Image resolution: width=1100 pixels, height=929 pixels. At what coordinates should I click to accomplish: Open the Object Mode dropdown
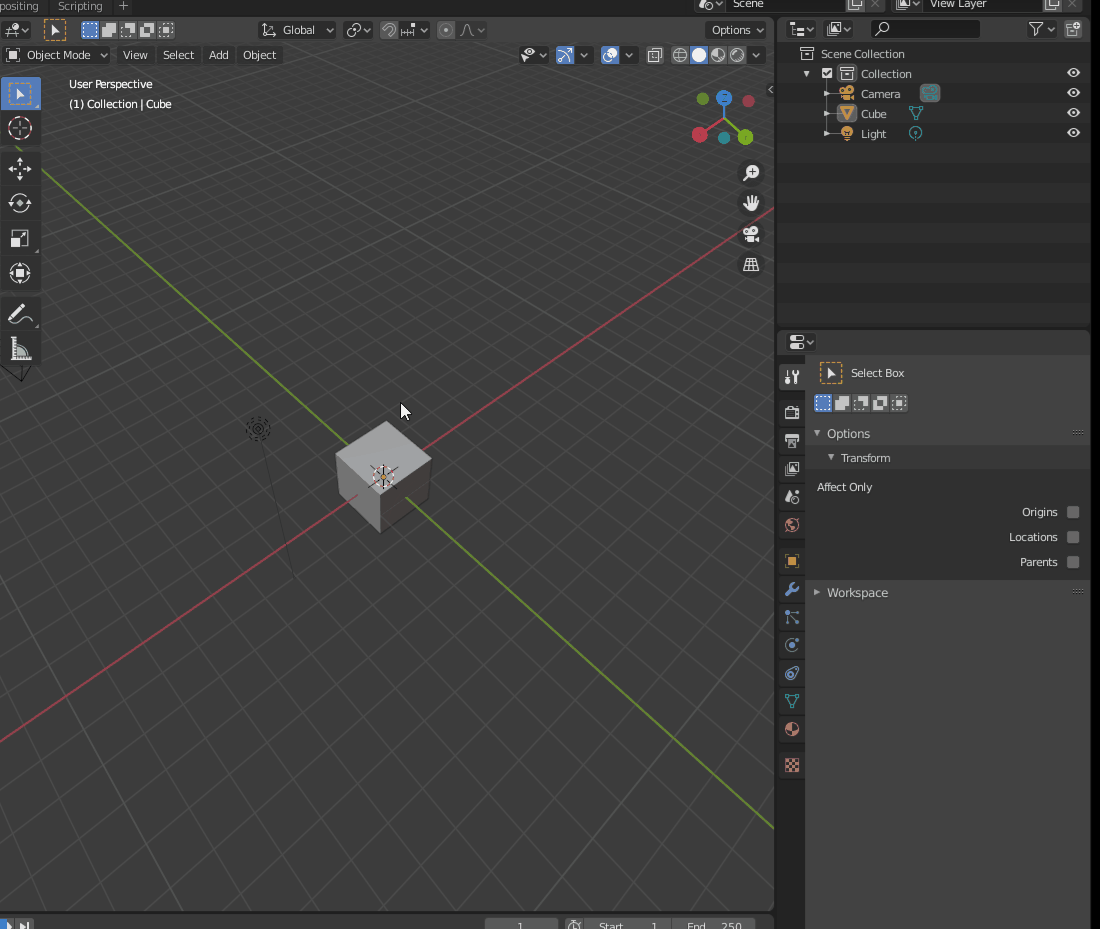tap(58, 55)
